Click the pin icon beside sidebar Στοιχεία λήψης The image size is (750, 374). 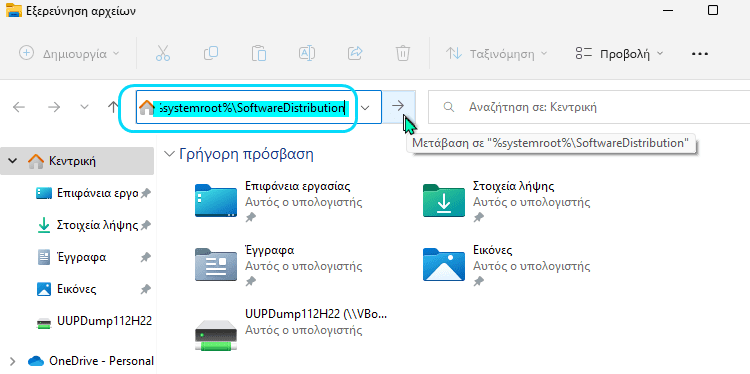click(146, 225)
